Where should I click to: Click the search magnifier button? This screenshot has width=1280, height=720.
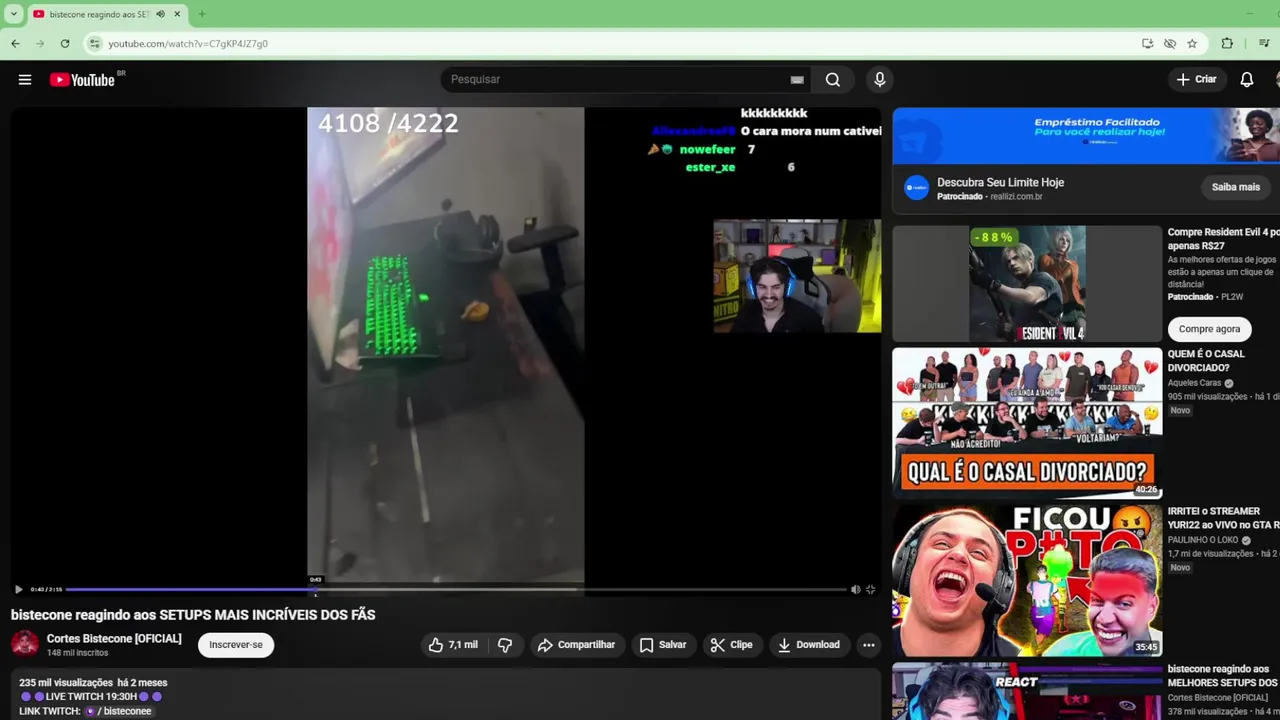coord(833,79)
